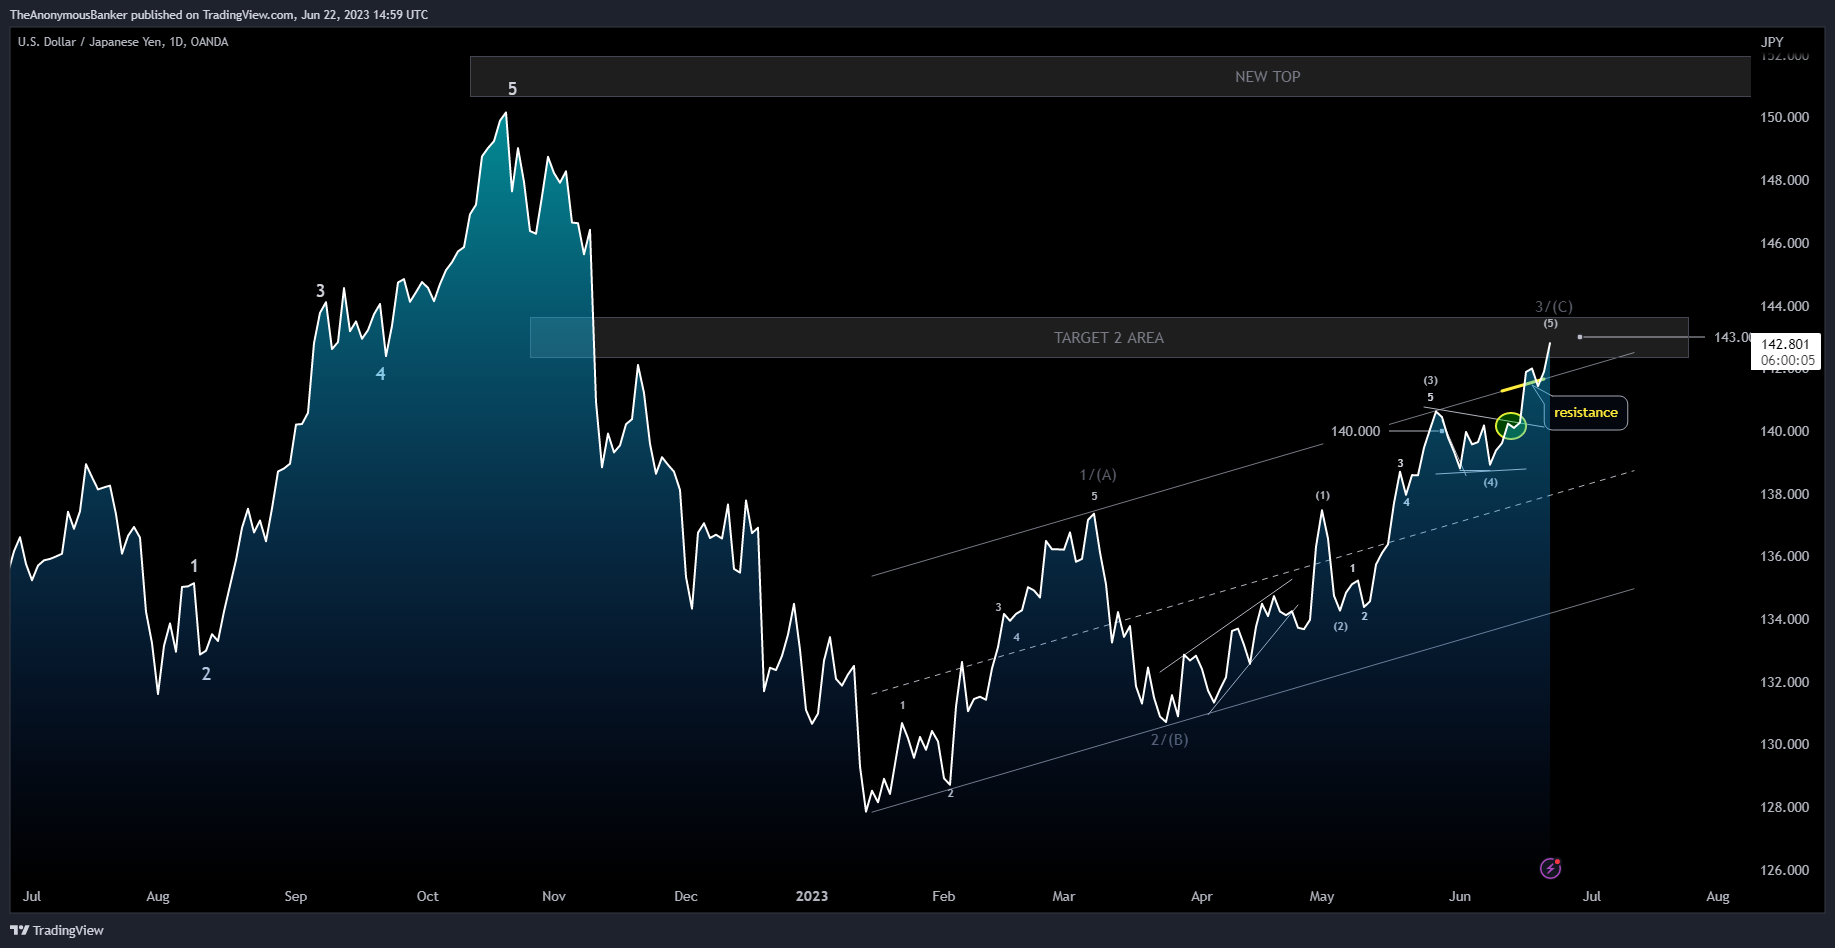The width and height of the screenshot is (1835, 948).
Task: Select the '1/(A)' wave label
Action: click(1098, 475)
